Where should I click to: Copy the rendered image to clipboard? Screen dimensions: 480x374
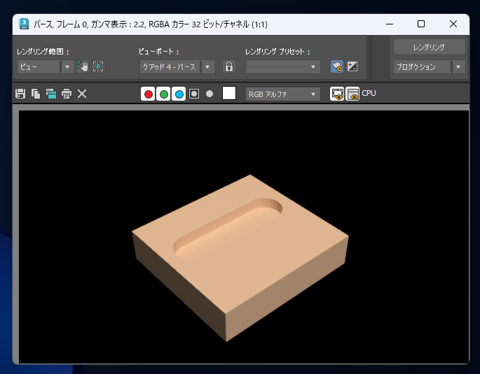click(36, 94)
